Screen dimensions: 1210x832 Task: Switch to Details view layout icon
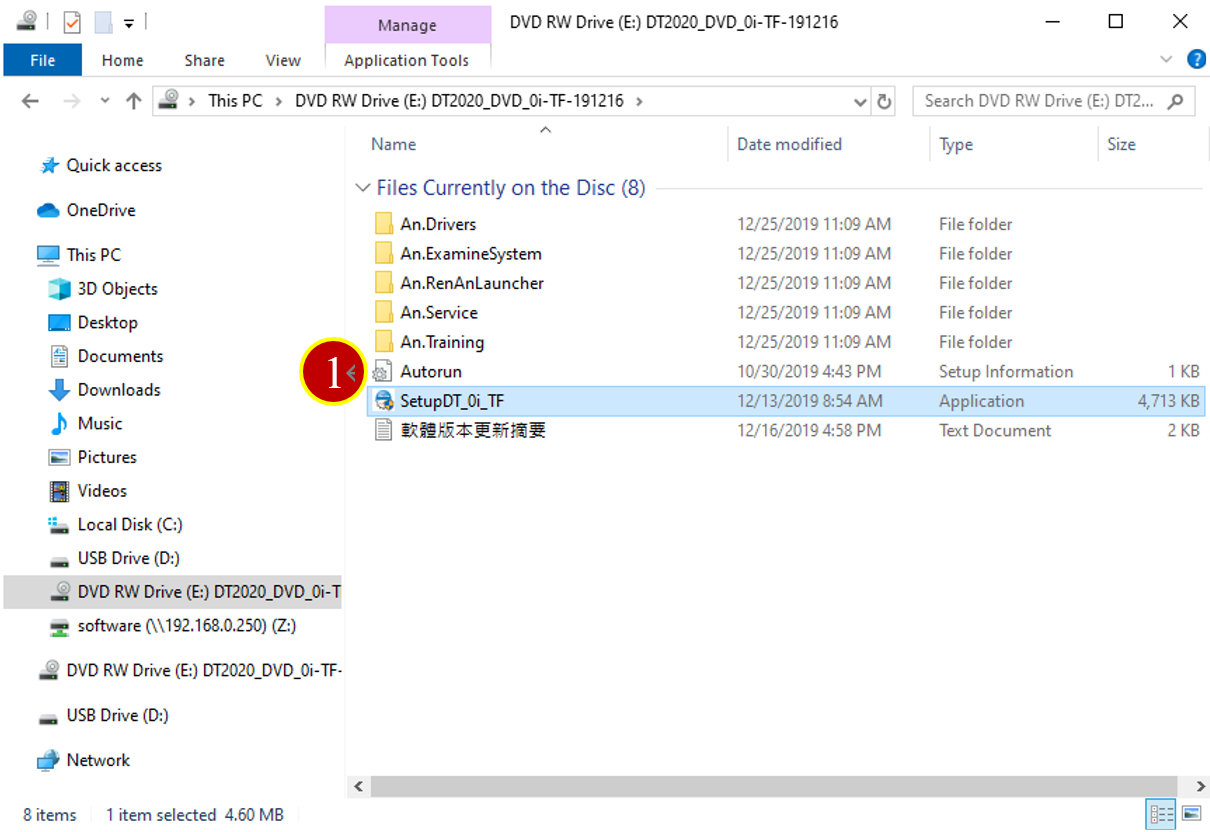click(1162, 814)
